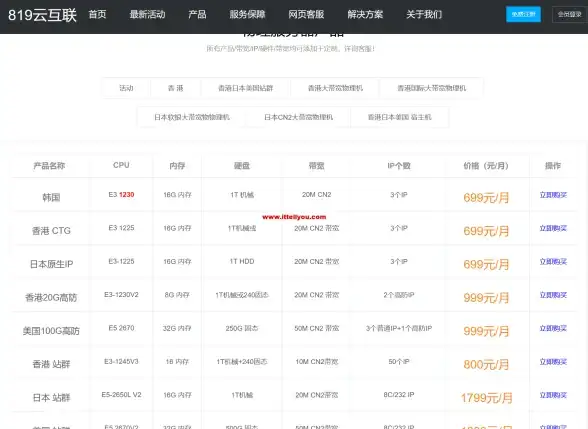Select the 日本 站群 product name cell
Image resolution: width=588 pixels, height=429 pixels.
coord(51,398)
